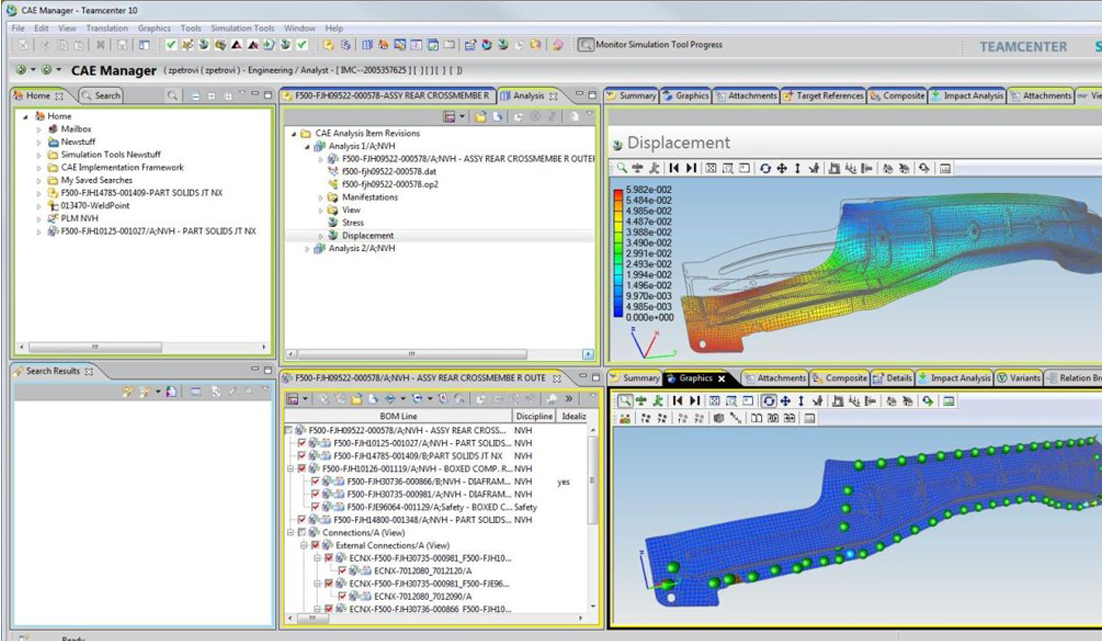Click red 5.982e-002 legend color swatch
The width and height of the screenshot is (1102, 641).
coord(618,192)
